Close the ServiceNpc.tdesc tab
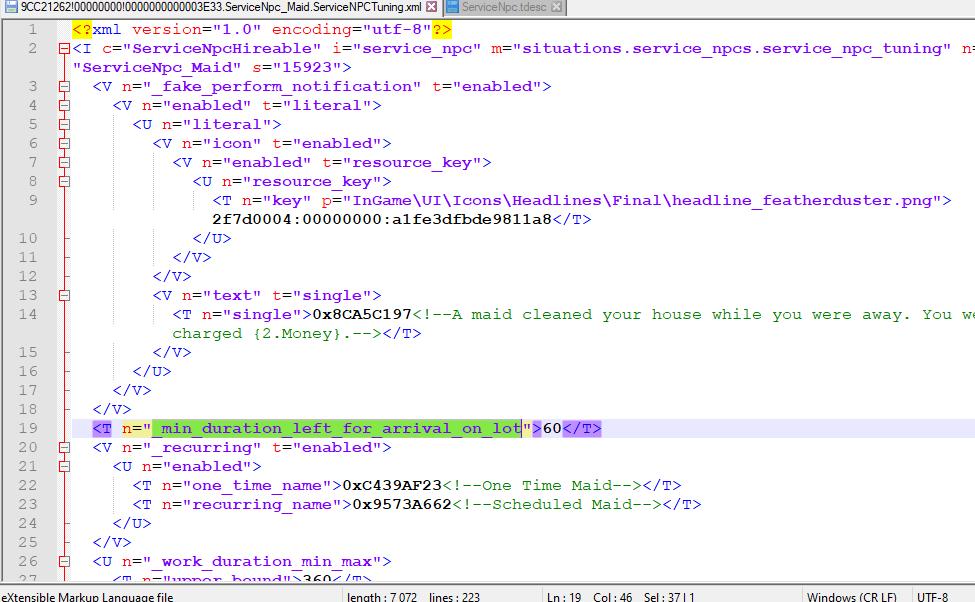This screenshot has width=975, height=602. (557, 7)
